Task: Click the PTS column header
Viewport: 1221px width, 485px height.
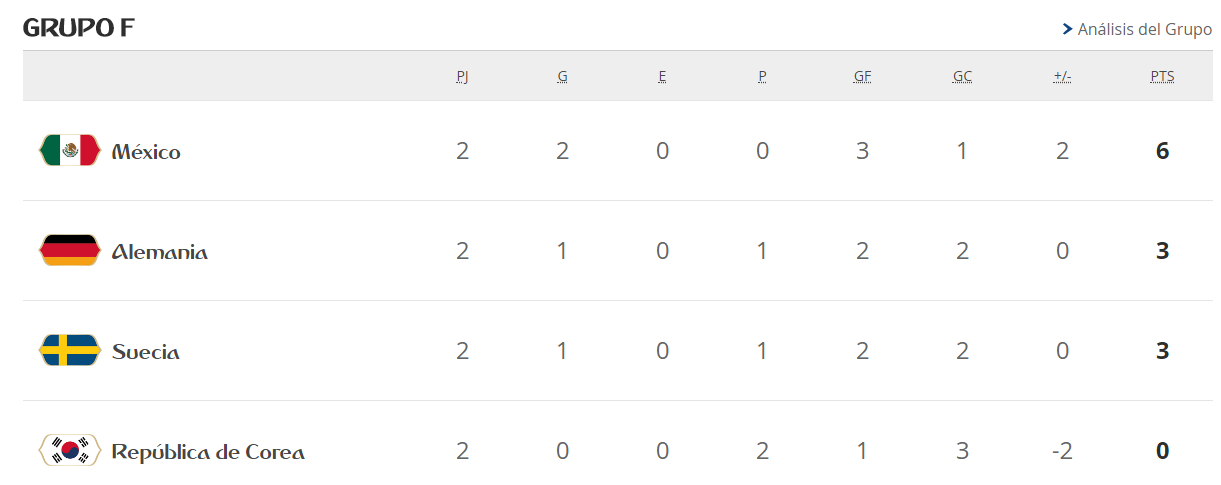Action: click(x=1162, y=77)
